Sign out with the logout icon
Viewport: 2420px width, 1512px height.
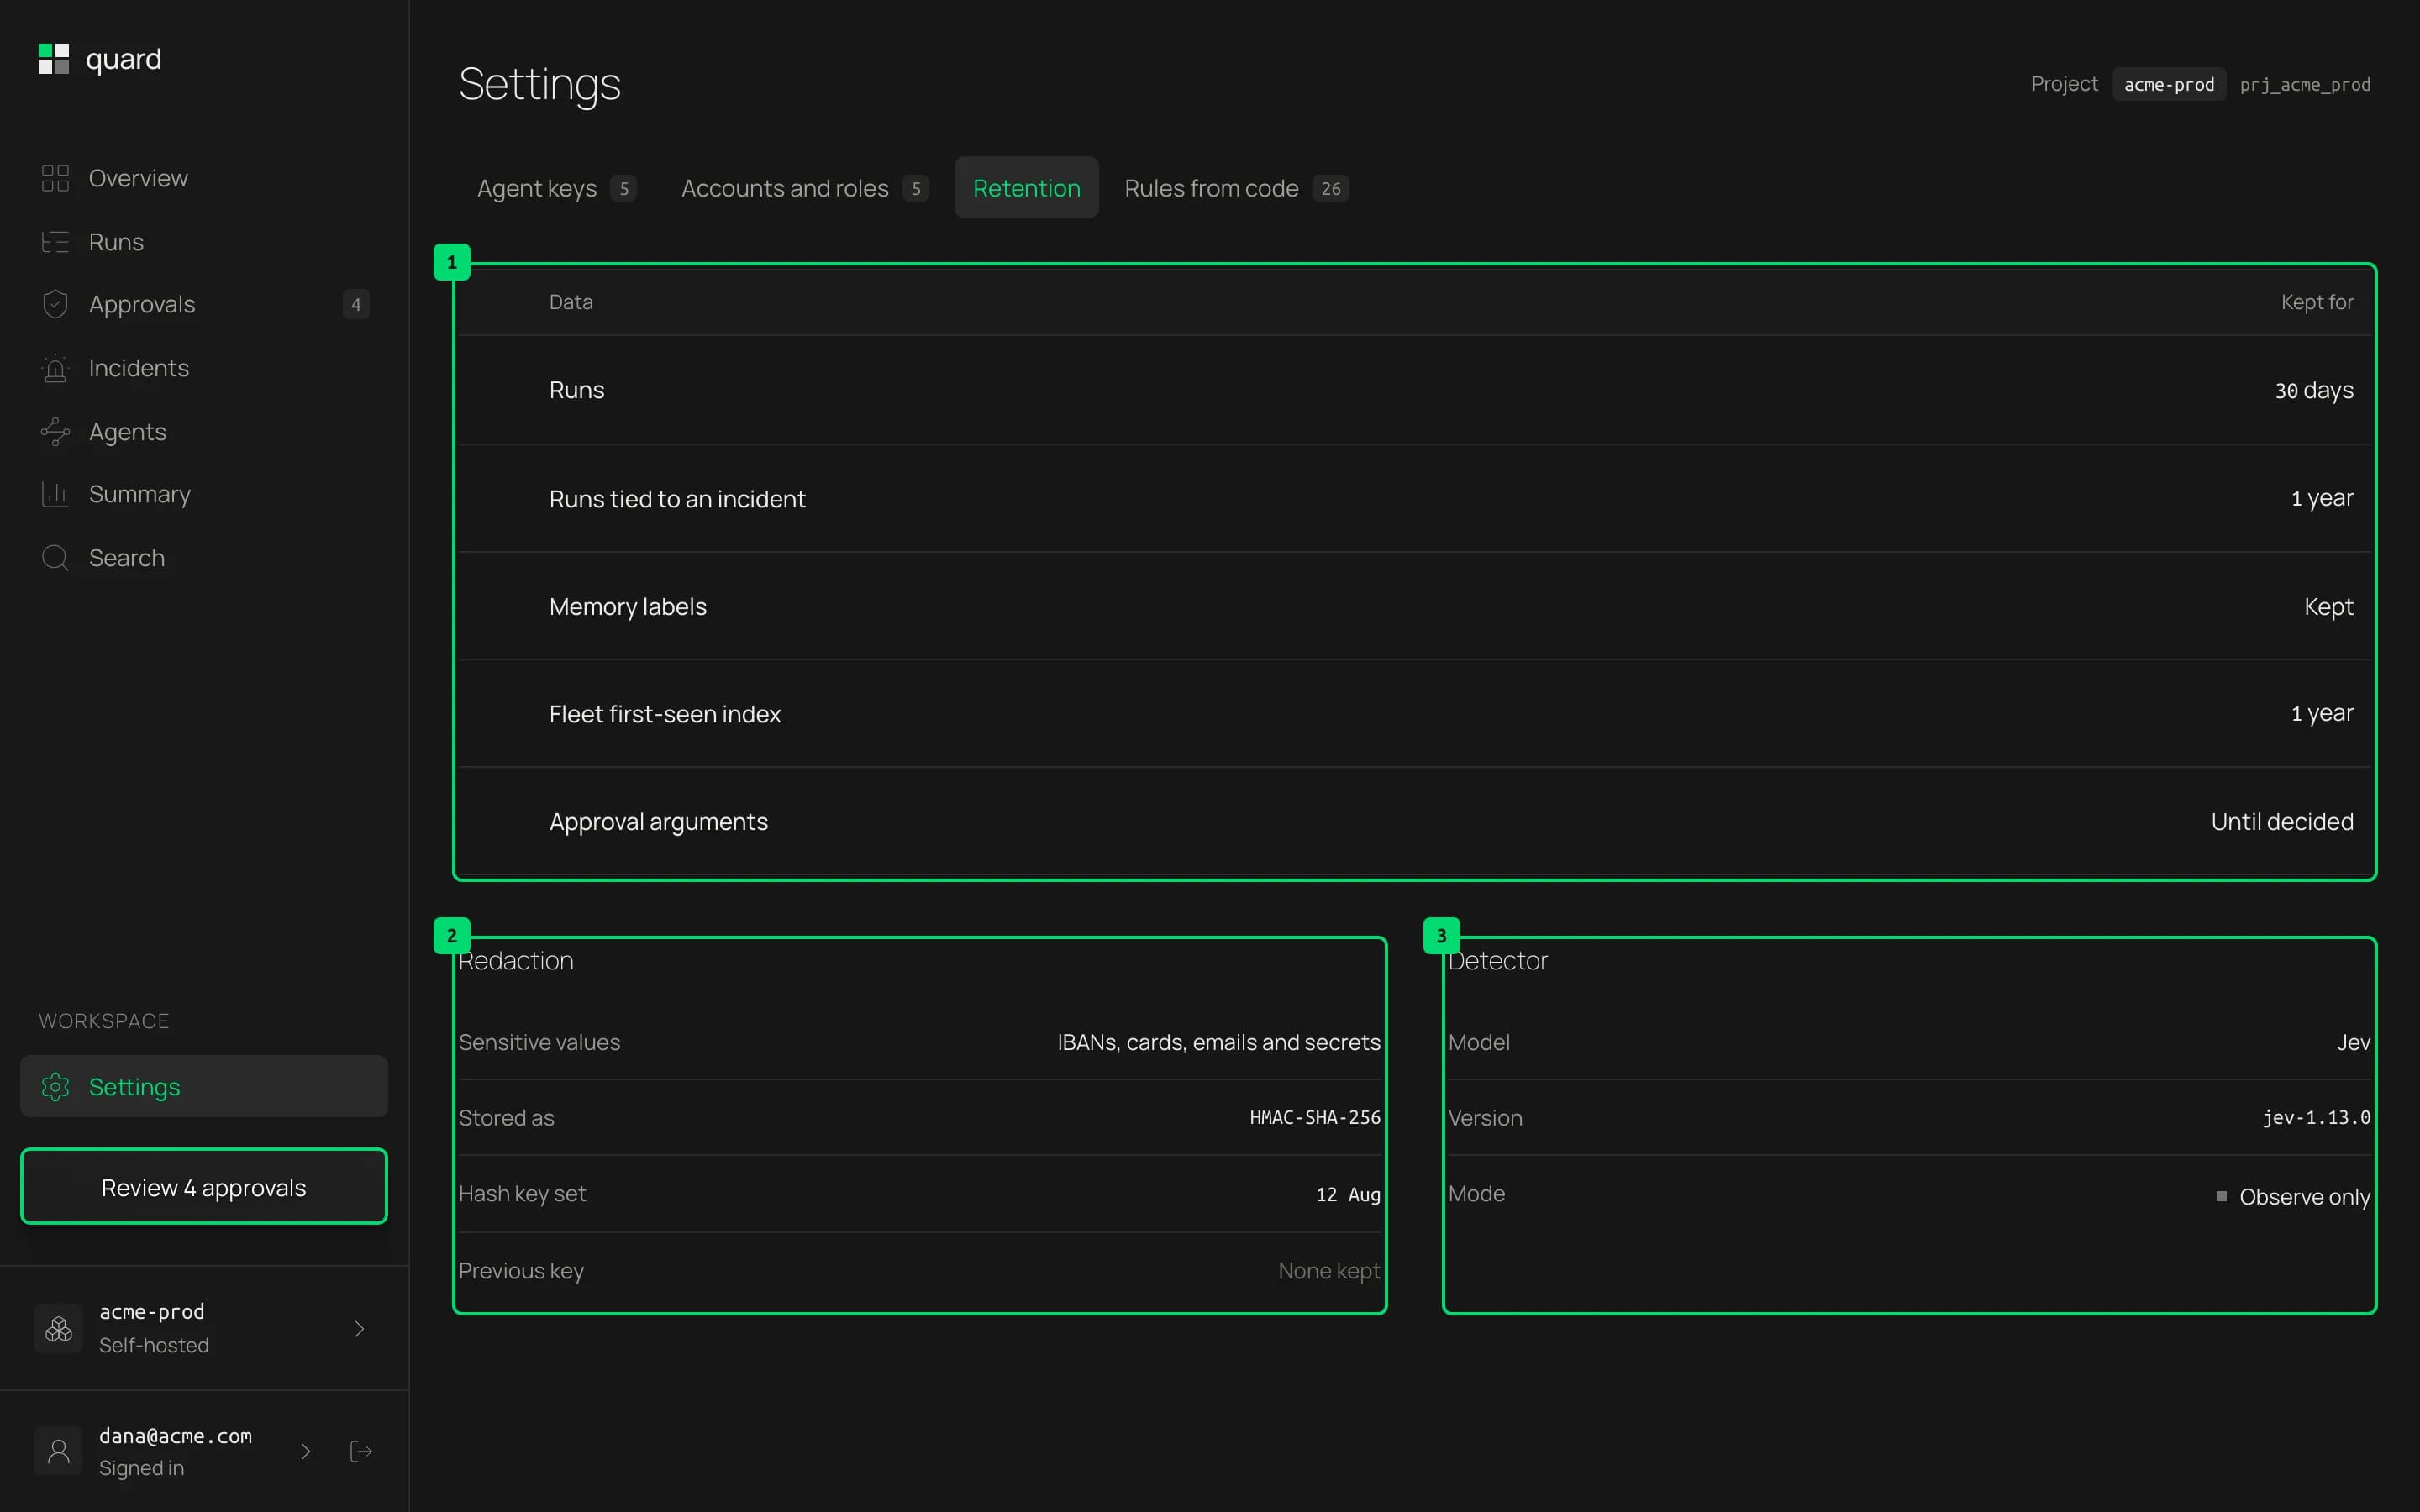click(x=361, y=1451)
